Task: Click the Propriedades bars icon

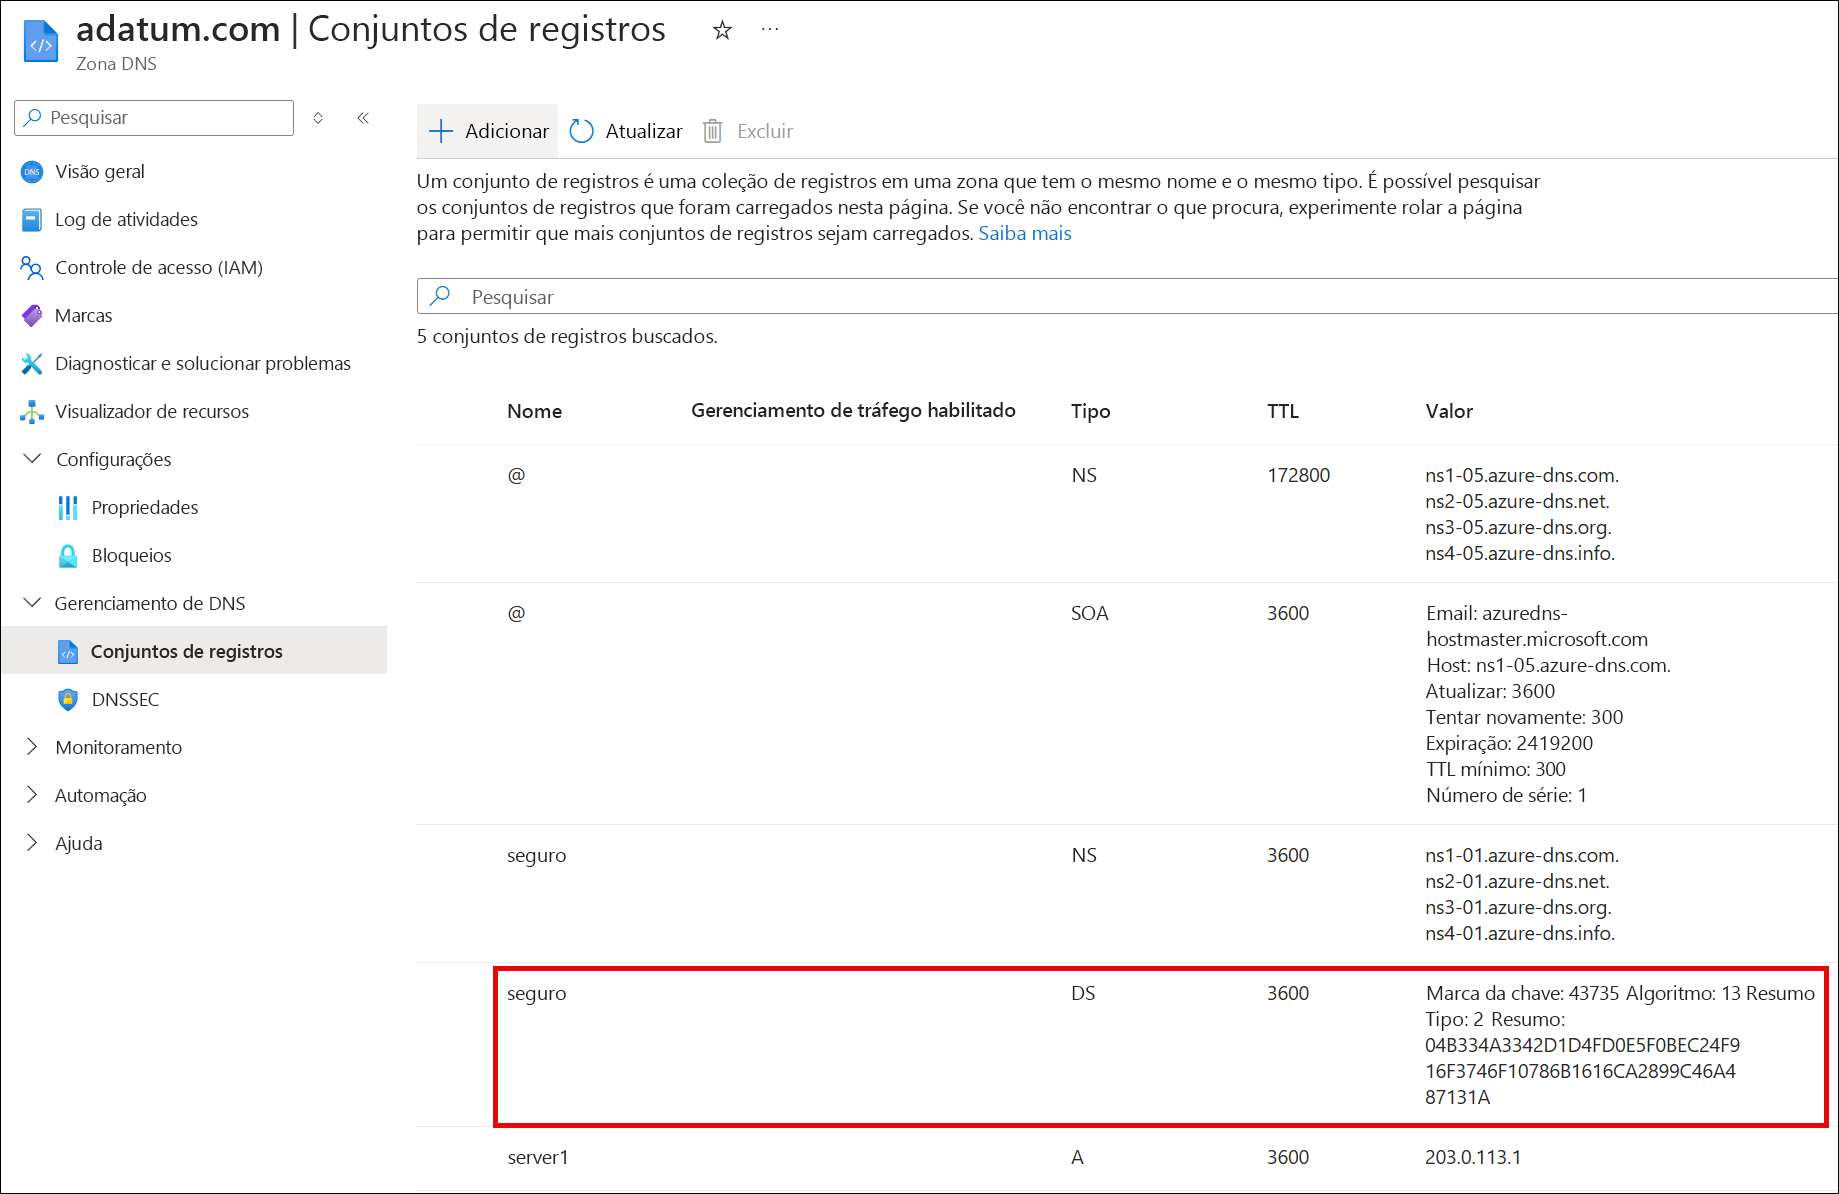Action: click(x=68, y=508)
